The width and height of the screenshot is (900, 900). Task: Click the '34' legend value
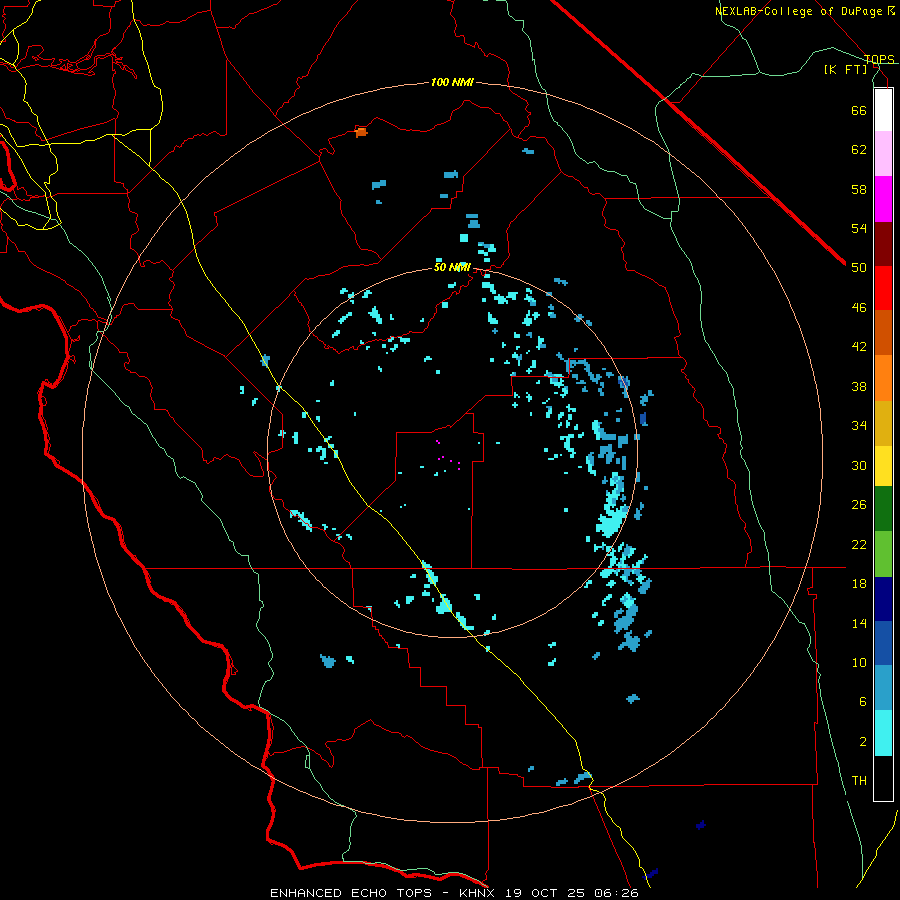point(859,426)
